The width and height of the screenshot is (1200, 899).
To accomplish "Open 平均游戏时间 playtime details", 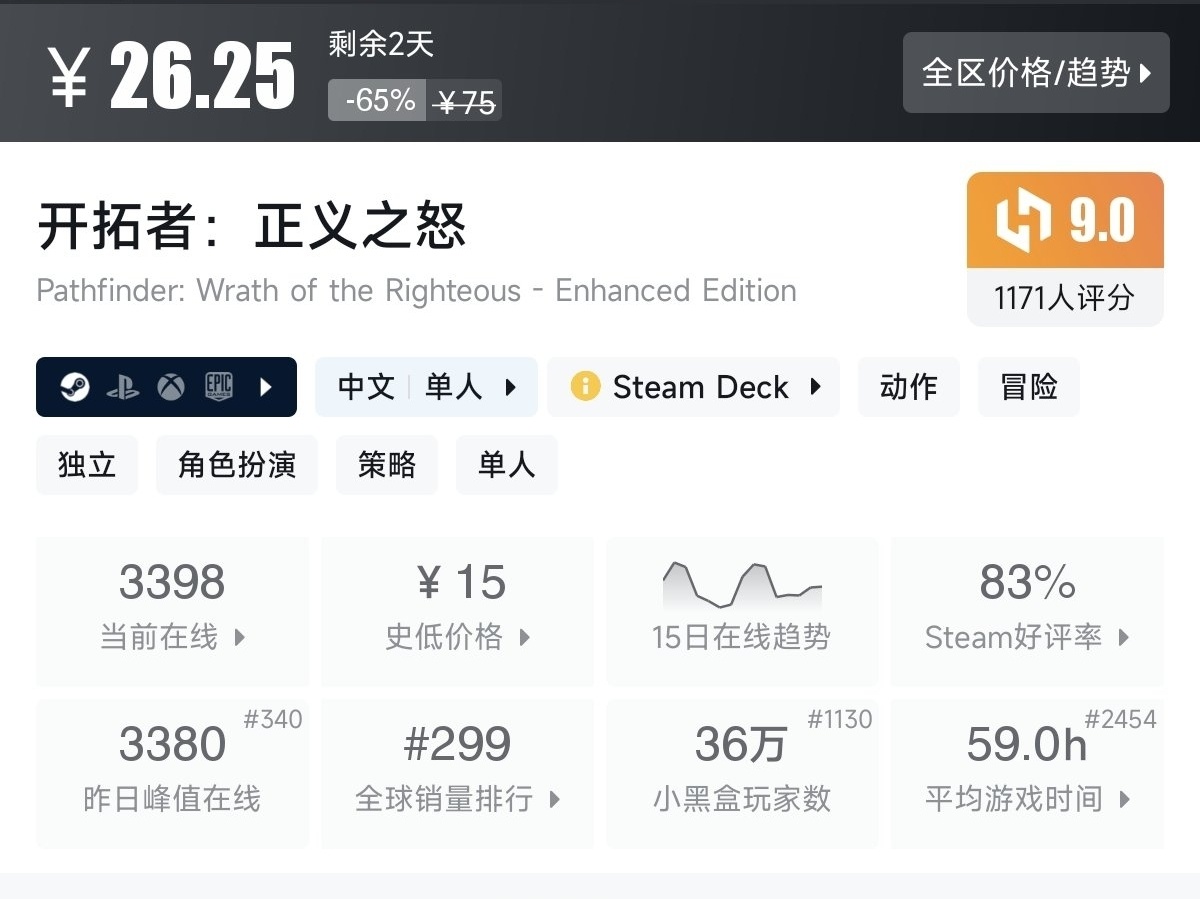I will click(x=1027, y=773).
